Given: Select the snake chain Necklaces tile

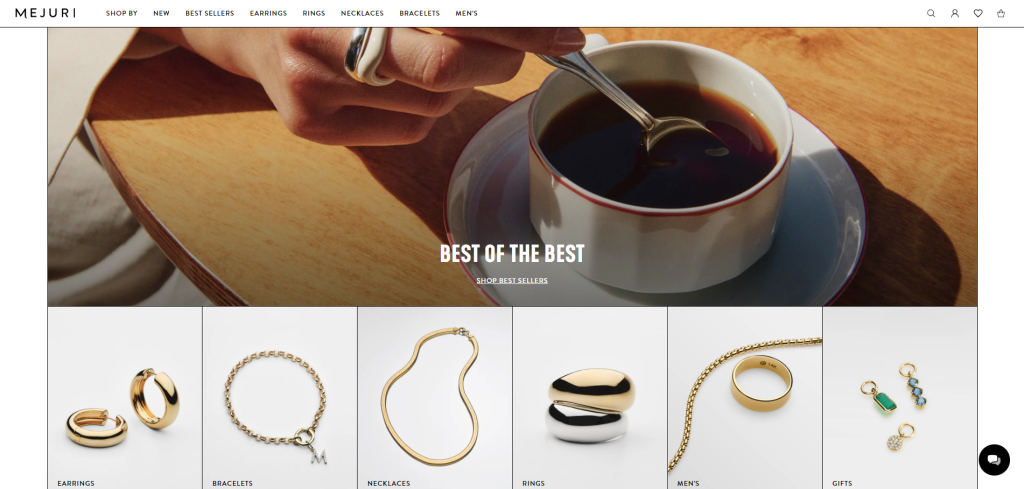Looking at the screenshot, I should (x=435, y=398).
